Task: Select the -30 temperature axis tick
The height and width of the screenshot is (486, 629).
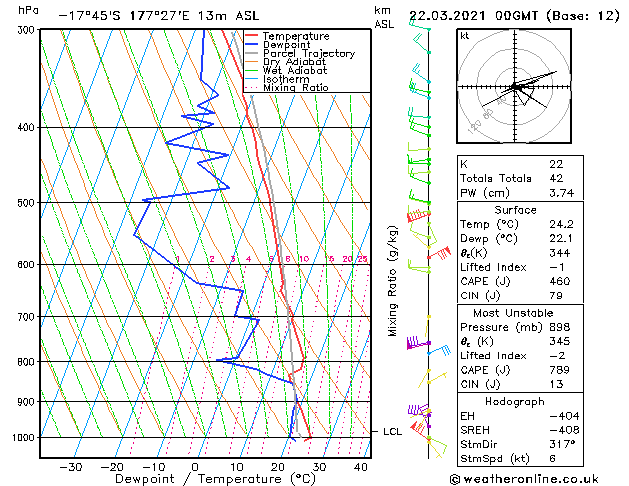Action: tap(71, 467)
